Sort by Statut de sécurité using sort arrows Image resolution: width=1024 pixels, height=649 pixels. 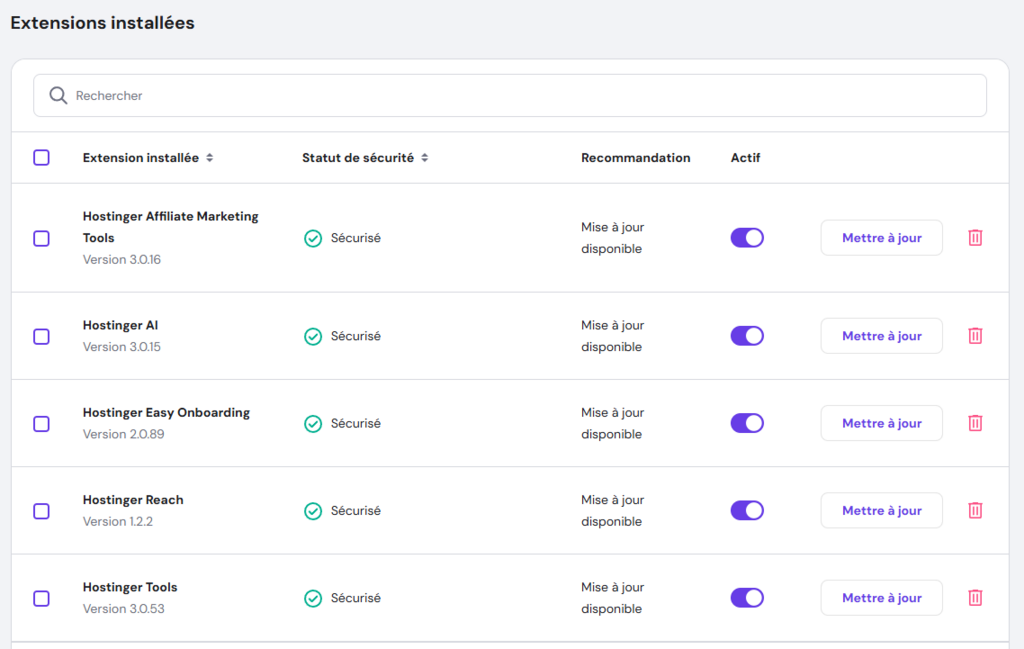point(426,157)
